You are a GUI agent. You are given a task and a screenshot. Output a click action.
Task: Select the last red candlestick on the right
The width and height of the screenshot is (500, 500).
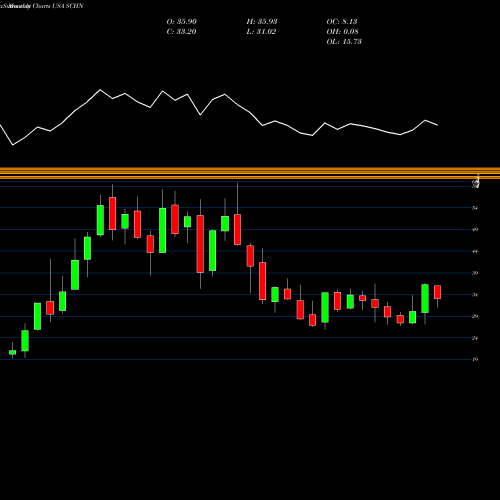(437, 292)
